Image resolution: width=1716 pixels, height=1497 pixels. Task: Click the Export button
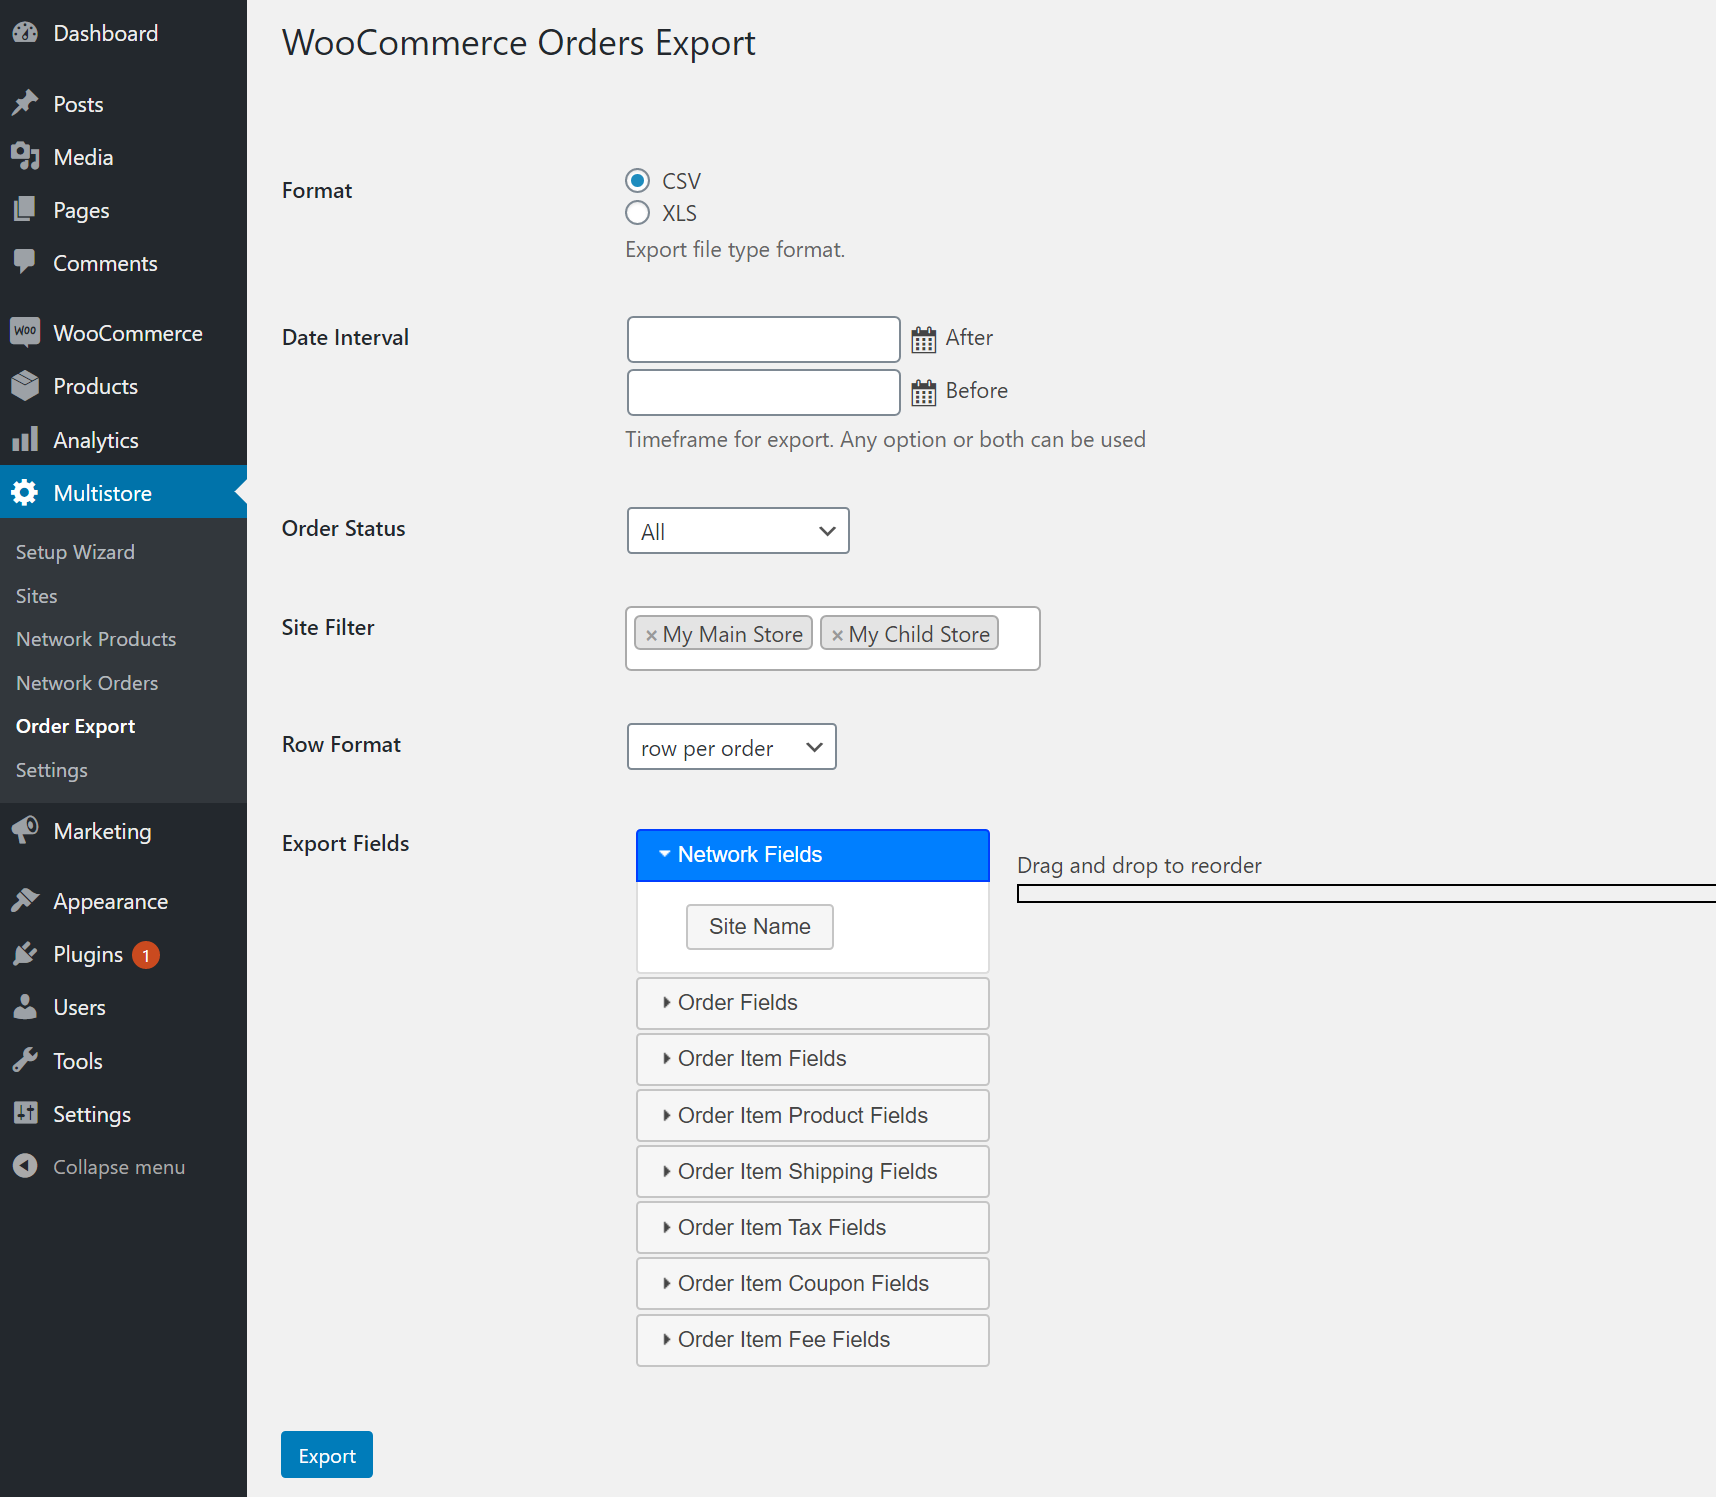327,1454
